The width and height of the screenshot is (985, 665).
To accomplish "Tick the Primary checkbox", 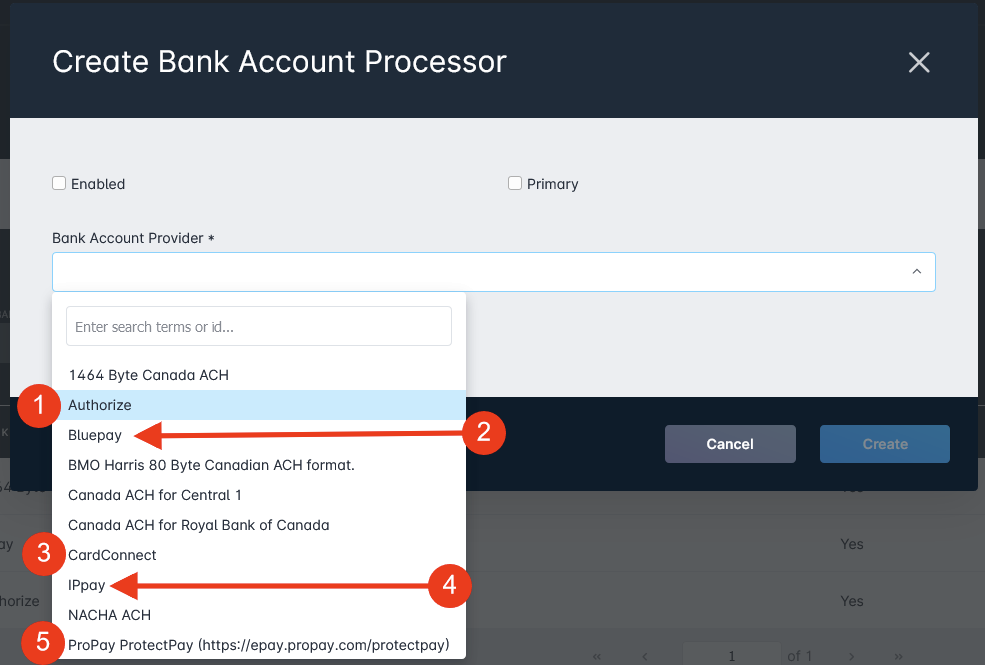I will click(514, 183).
